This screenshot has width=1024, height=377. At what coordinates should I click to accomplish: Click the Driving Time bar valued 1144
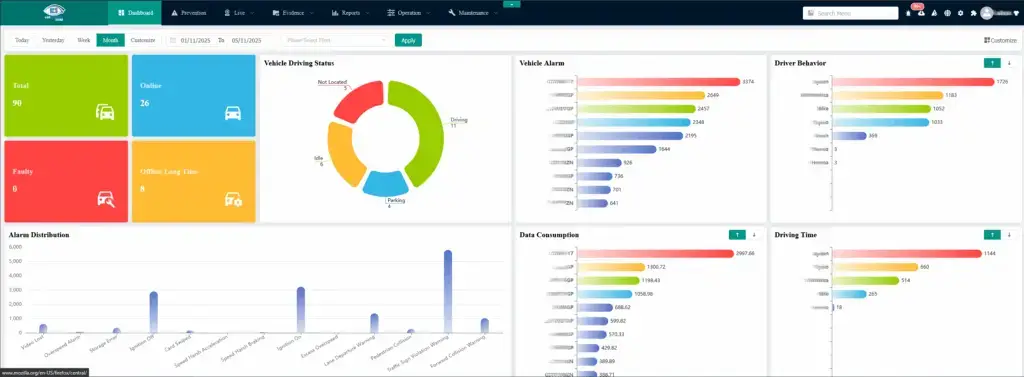tap(907, 253)
